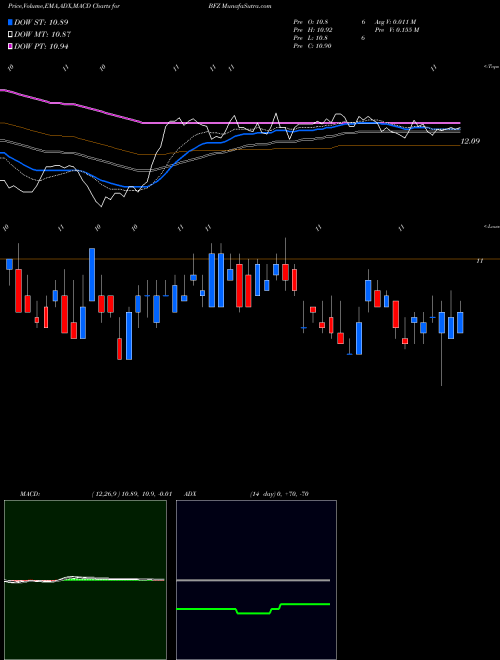
Task: Click the 'Pre V: 0.155 M' volume text
Action: (x=397, y=30)
